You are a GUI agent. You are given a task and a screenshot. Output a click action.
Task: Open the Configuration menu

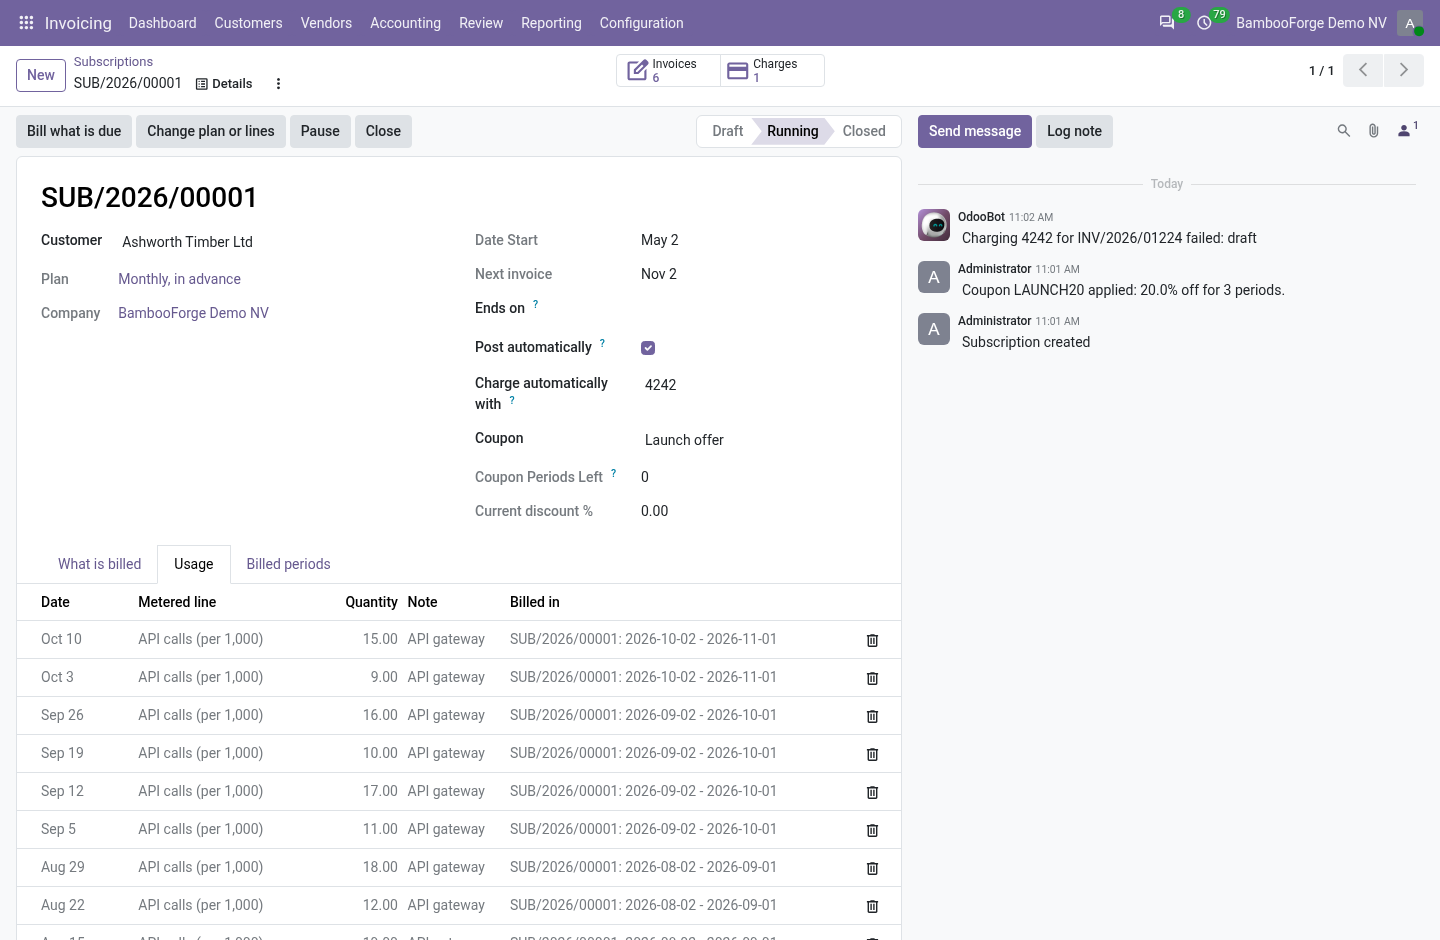point(641,23)
